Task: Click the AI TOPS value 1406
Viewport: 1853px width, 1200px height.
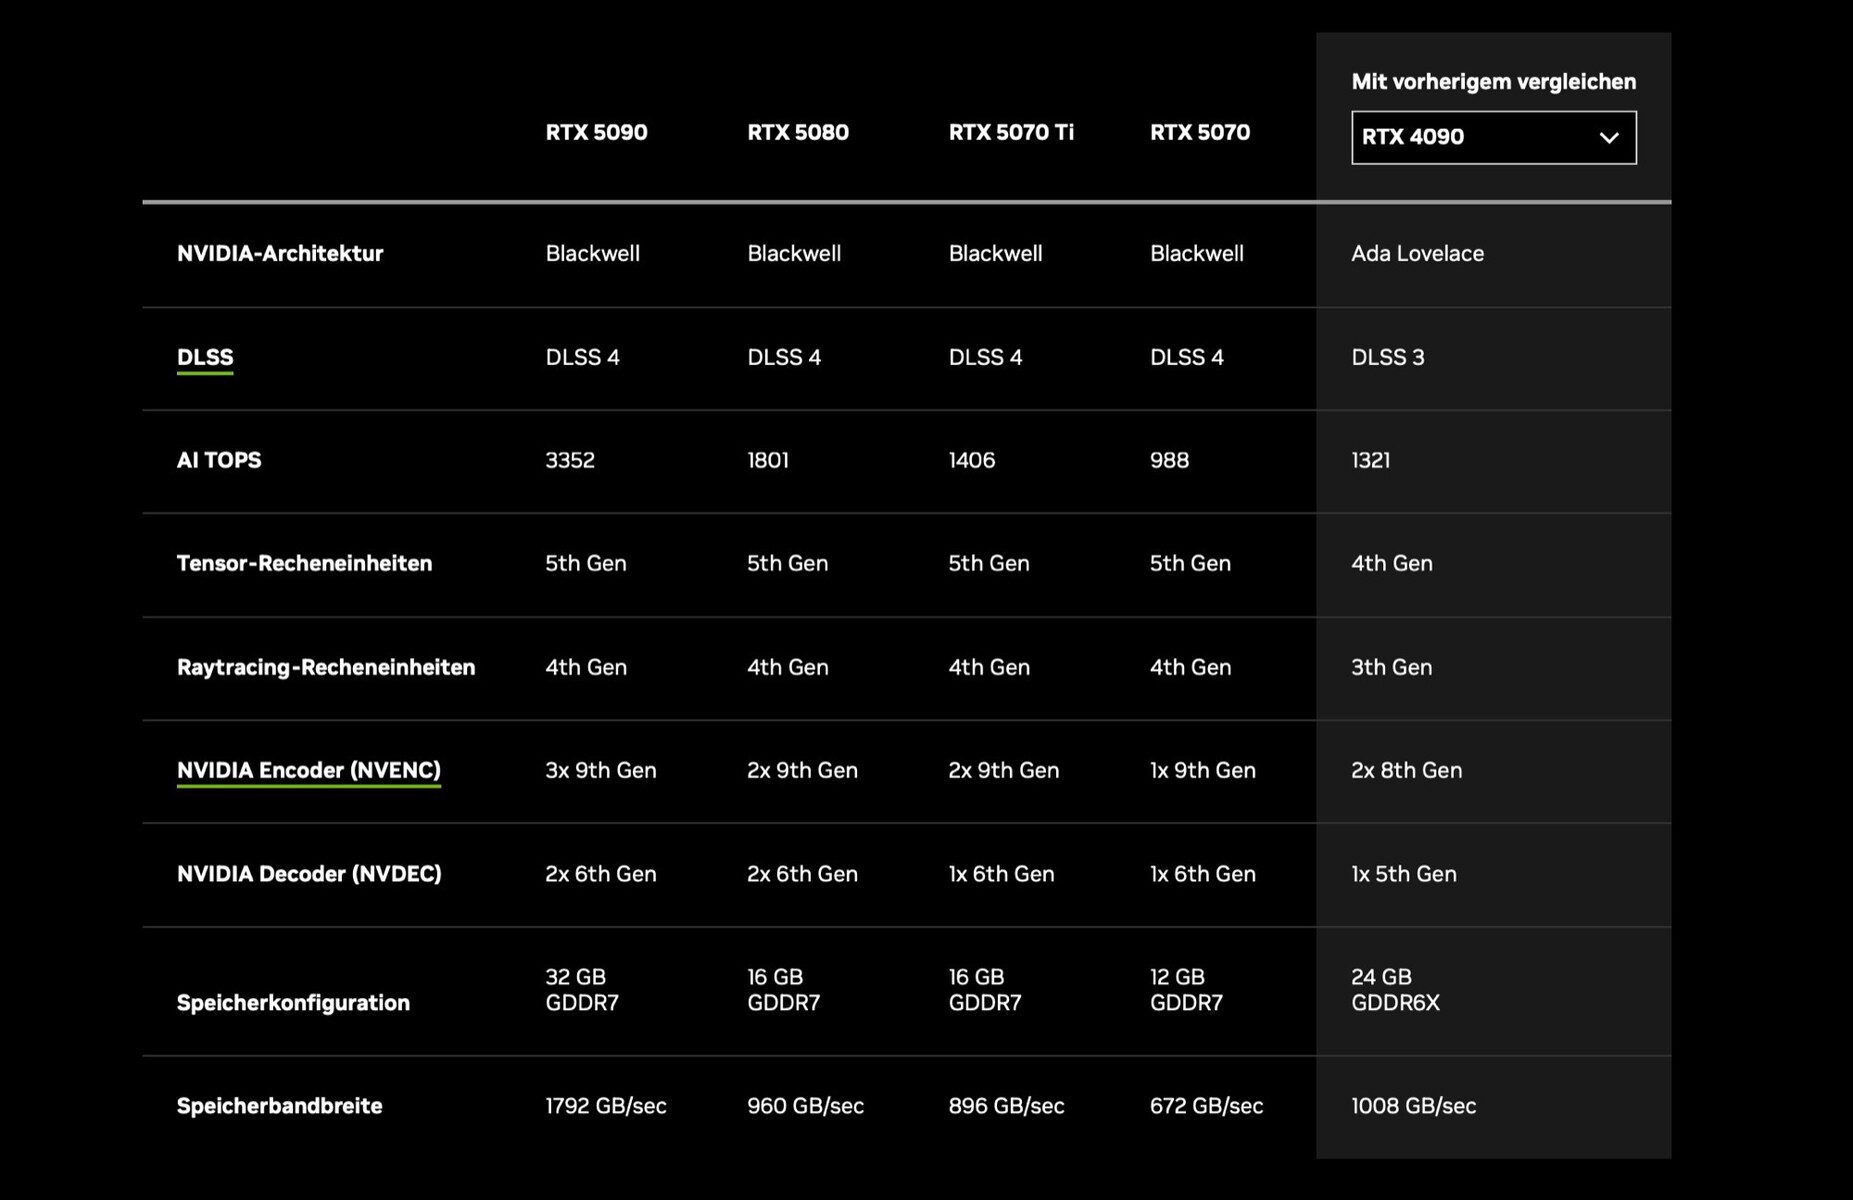Action: 972,460
